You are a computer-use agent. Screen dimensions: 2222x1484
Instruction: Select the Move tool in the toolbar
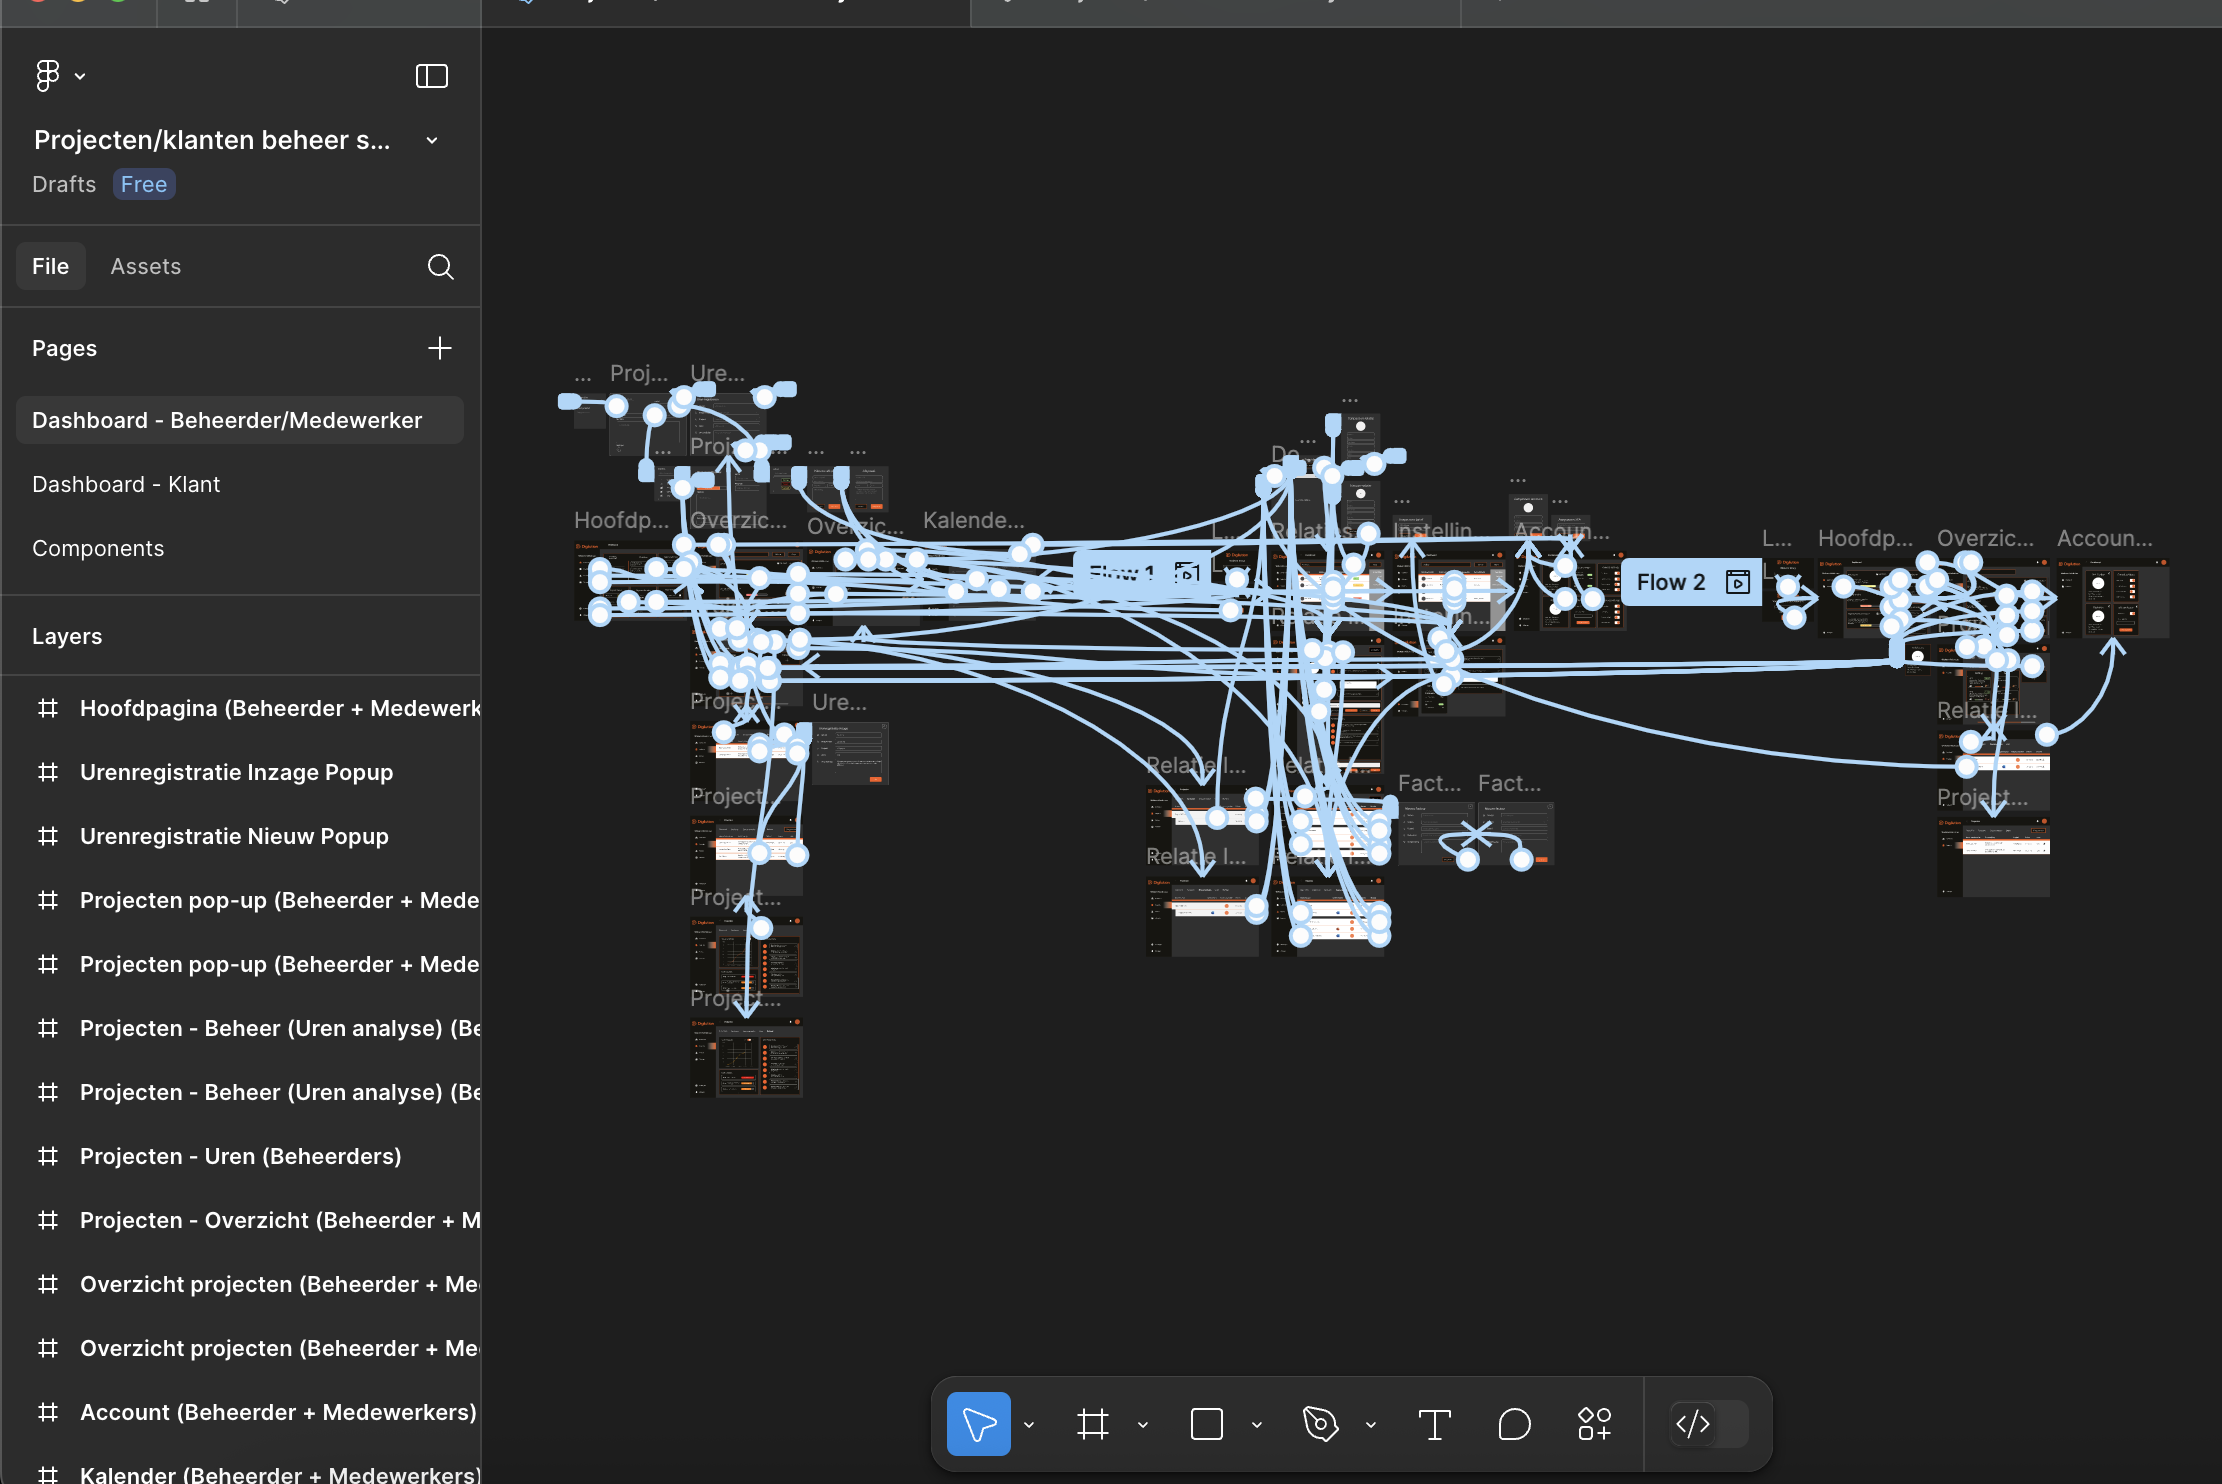point(978,1424)
